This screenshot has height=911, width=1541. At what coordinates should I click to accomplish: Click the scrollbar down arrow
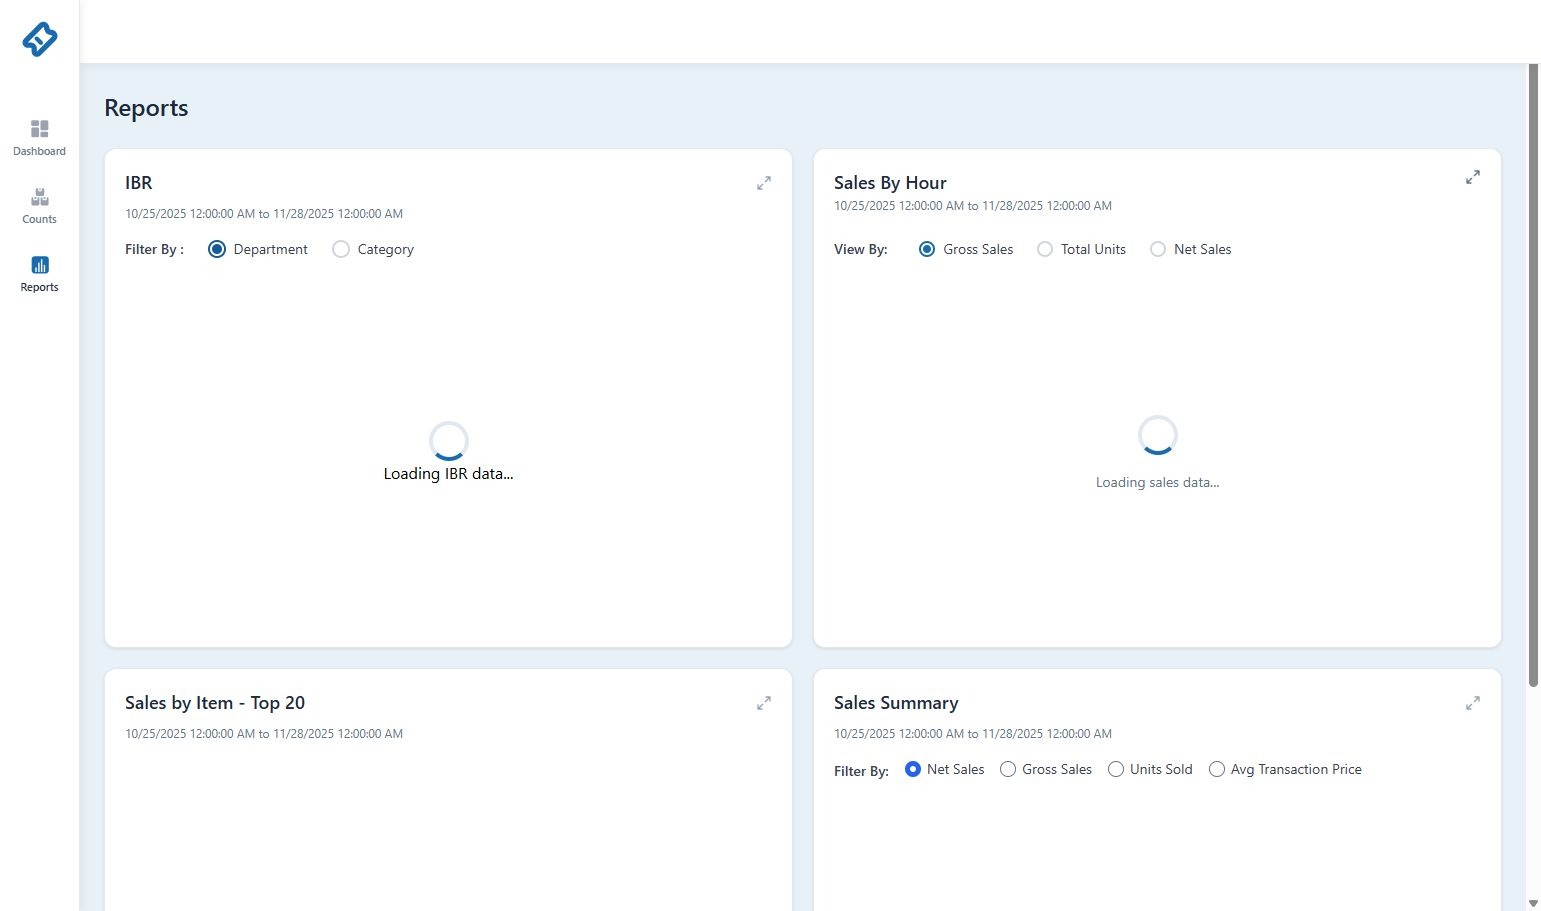[x=1533, y=903]
